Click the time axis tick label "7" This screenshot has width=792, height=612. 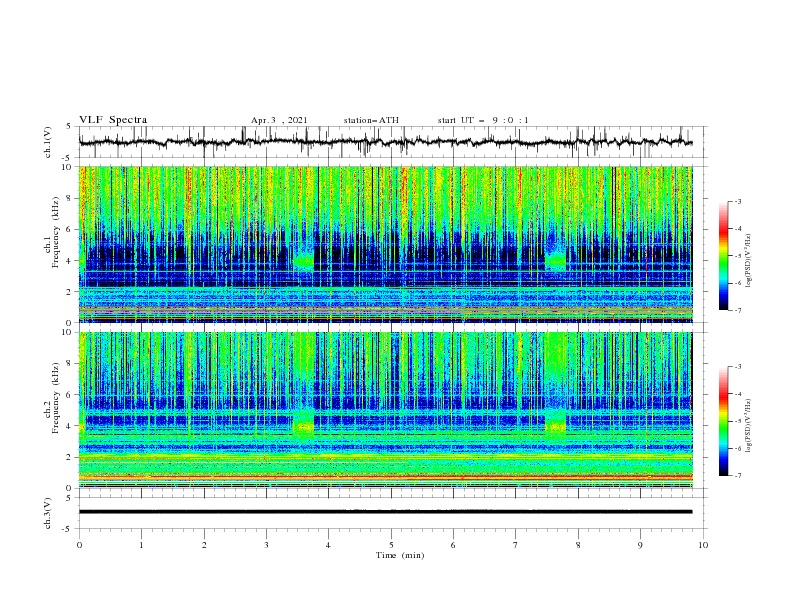point(516,545)
